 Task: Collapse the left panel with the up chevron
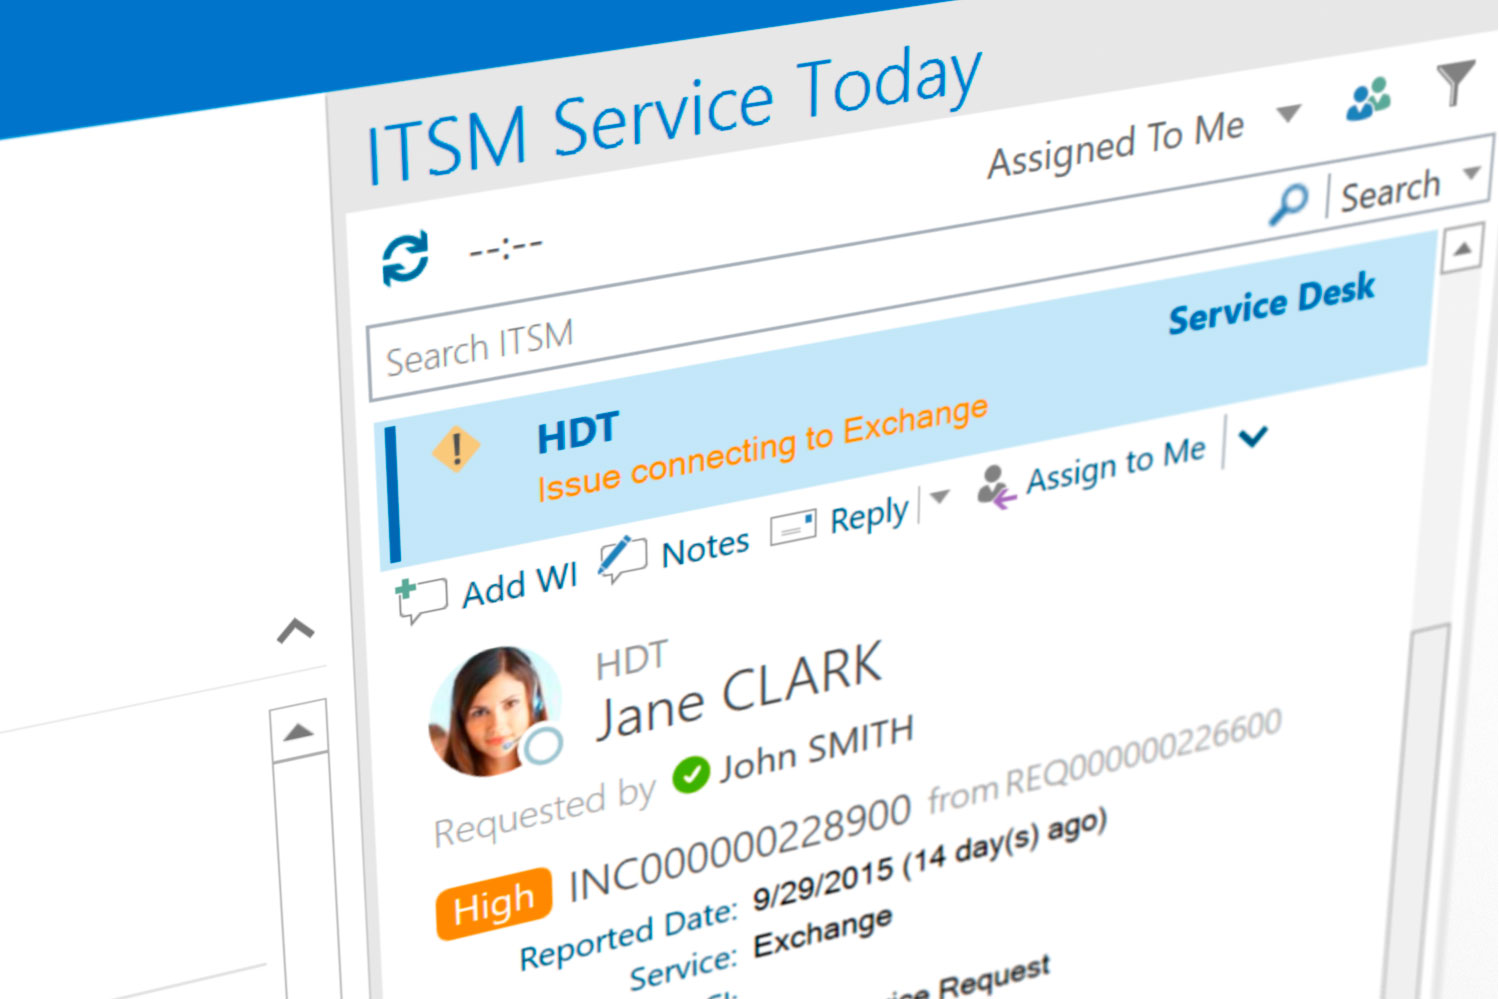pos(295,631)
